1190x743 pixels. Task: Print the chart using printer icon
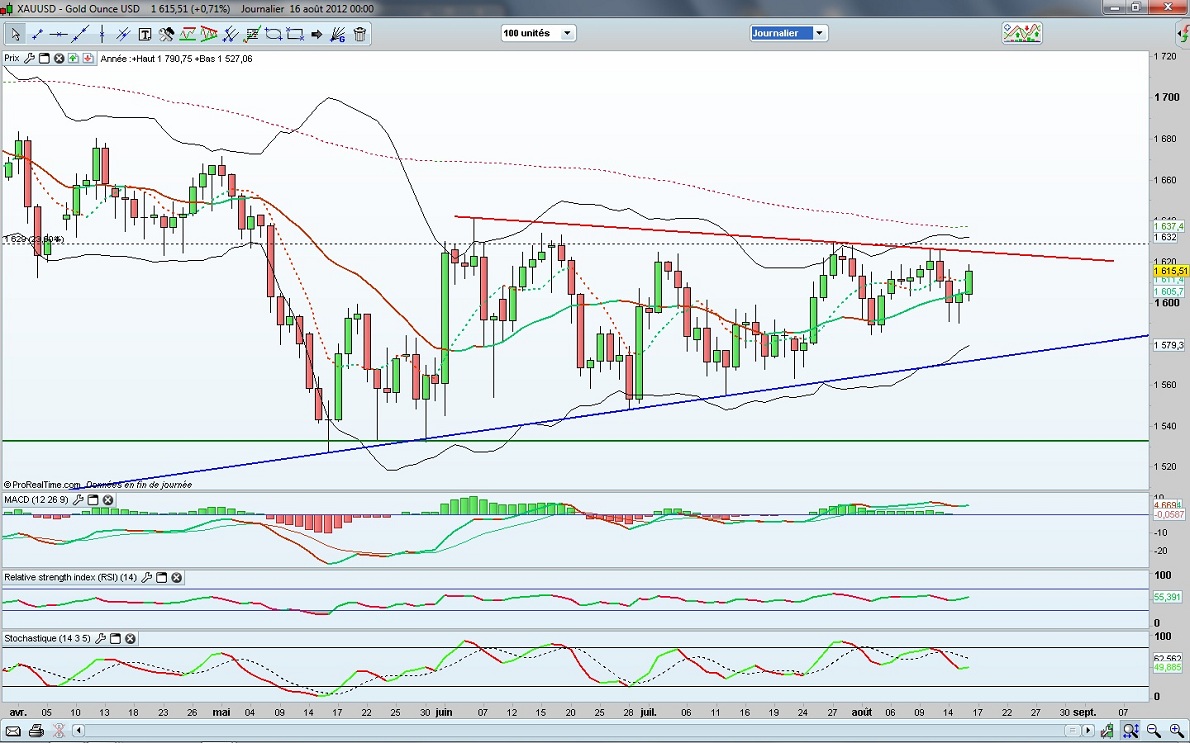click(x=36, y=731)
